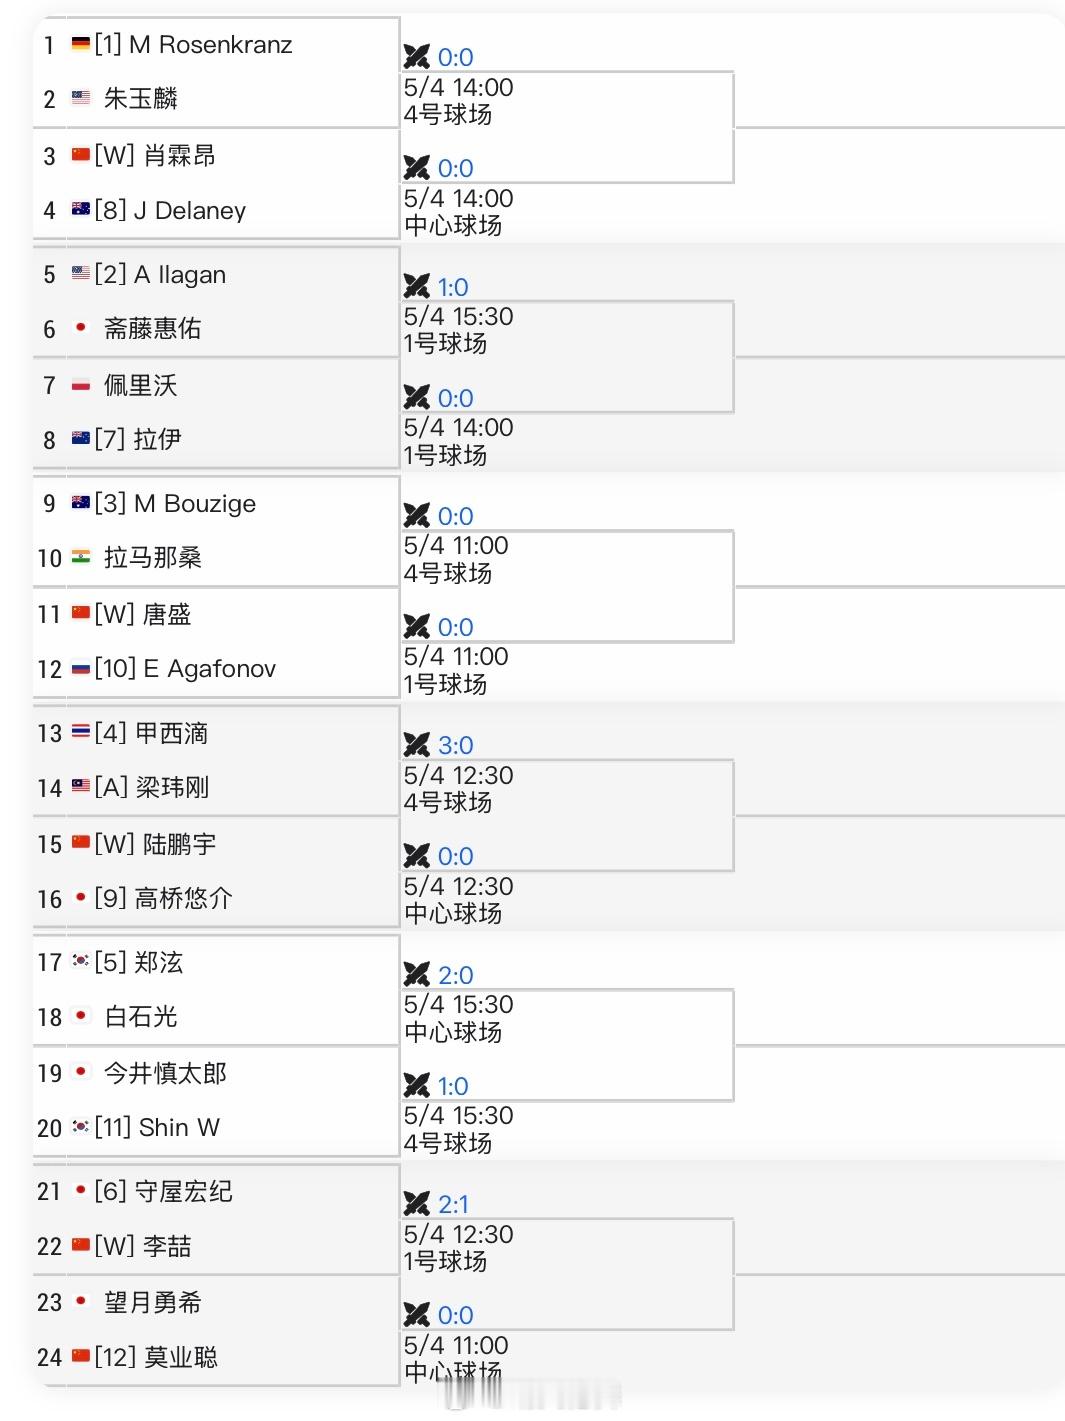Image resolution: width=1065 pixels, height=1421 pixels.
Task: Open the 2:0 score for 郑泫 match
Action: click(456, 975)
